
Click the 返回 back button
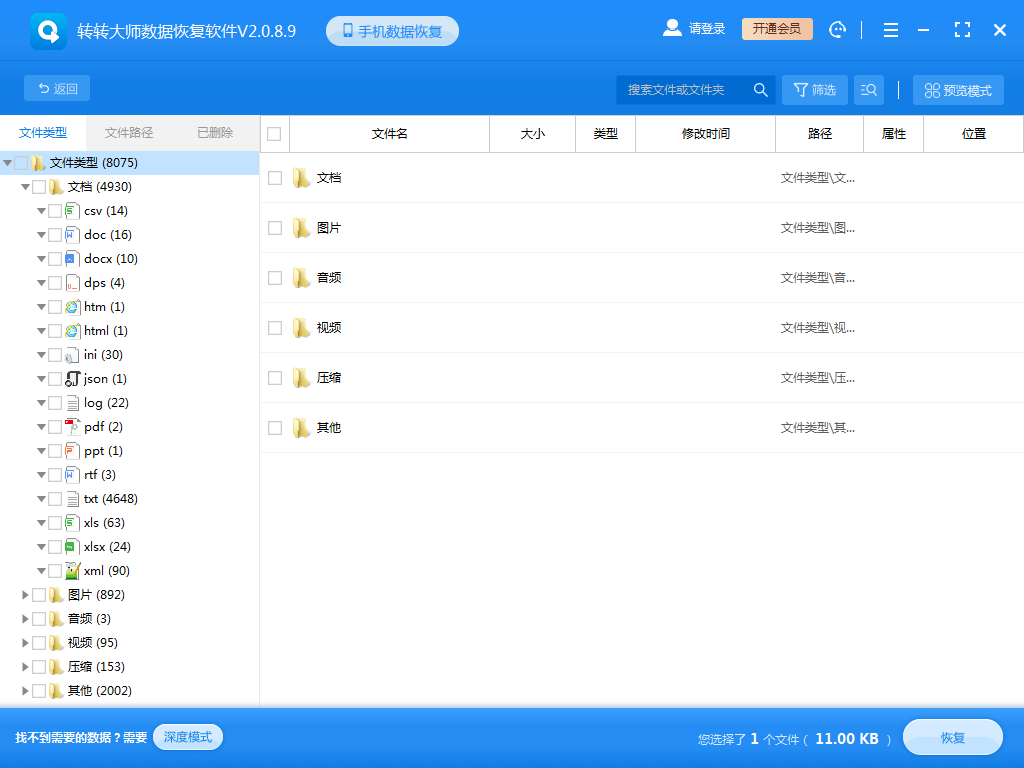click(57, 88)
